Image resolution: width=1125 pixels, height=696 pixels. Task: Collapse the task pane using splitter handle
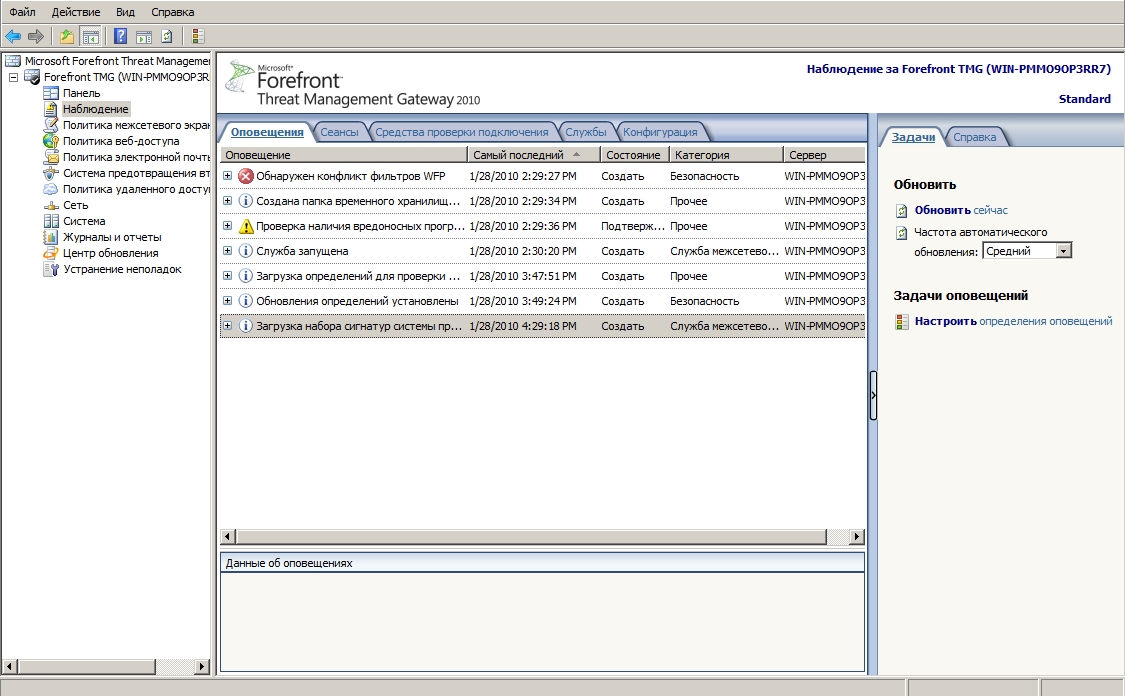tap(873, 395)
